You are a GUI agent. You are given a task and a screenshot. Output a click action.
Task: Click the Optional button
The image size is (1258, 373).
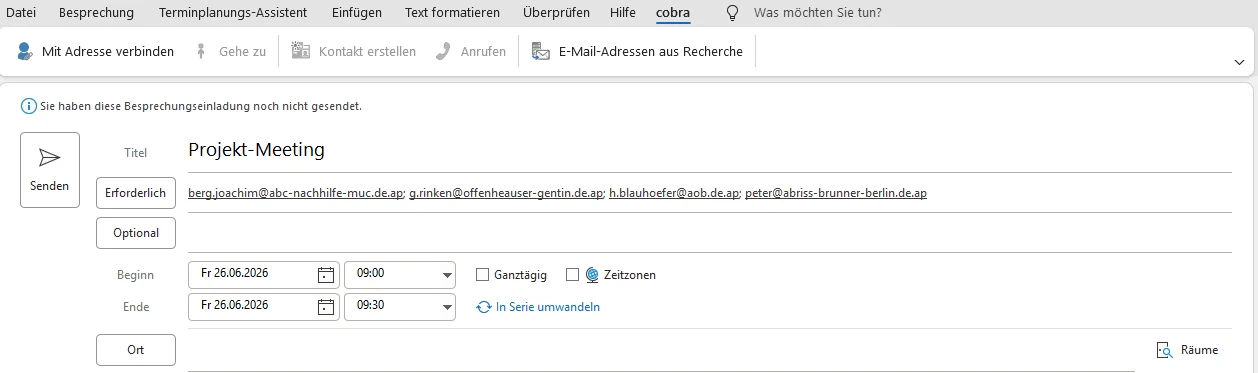click(x=136, y=233)
